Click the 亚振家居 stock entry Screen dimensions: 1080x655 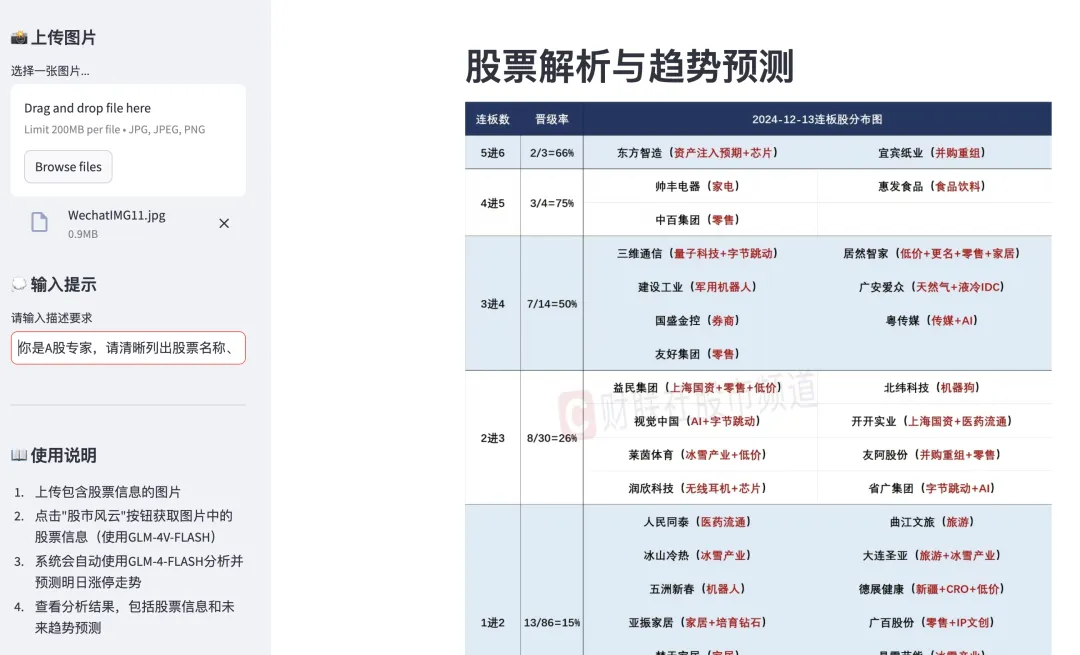pyautogui.click(x=698, y=623)
